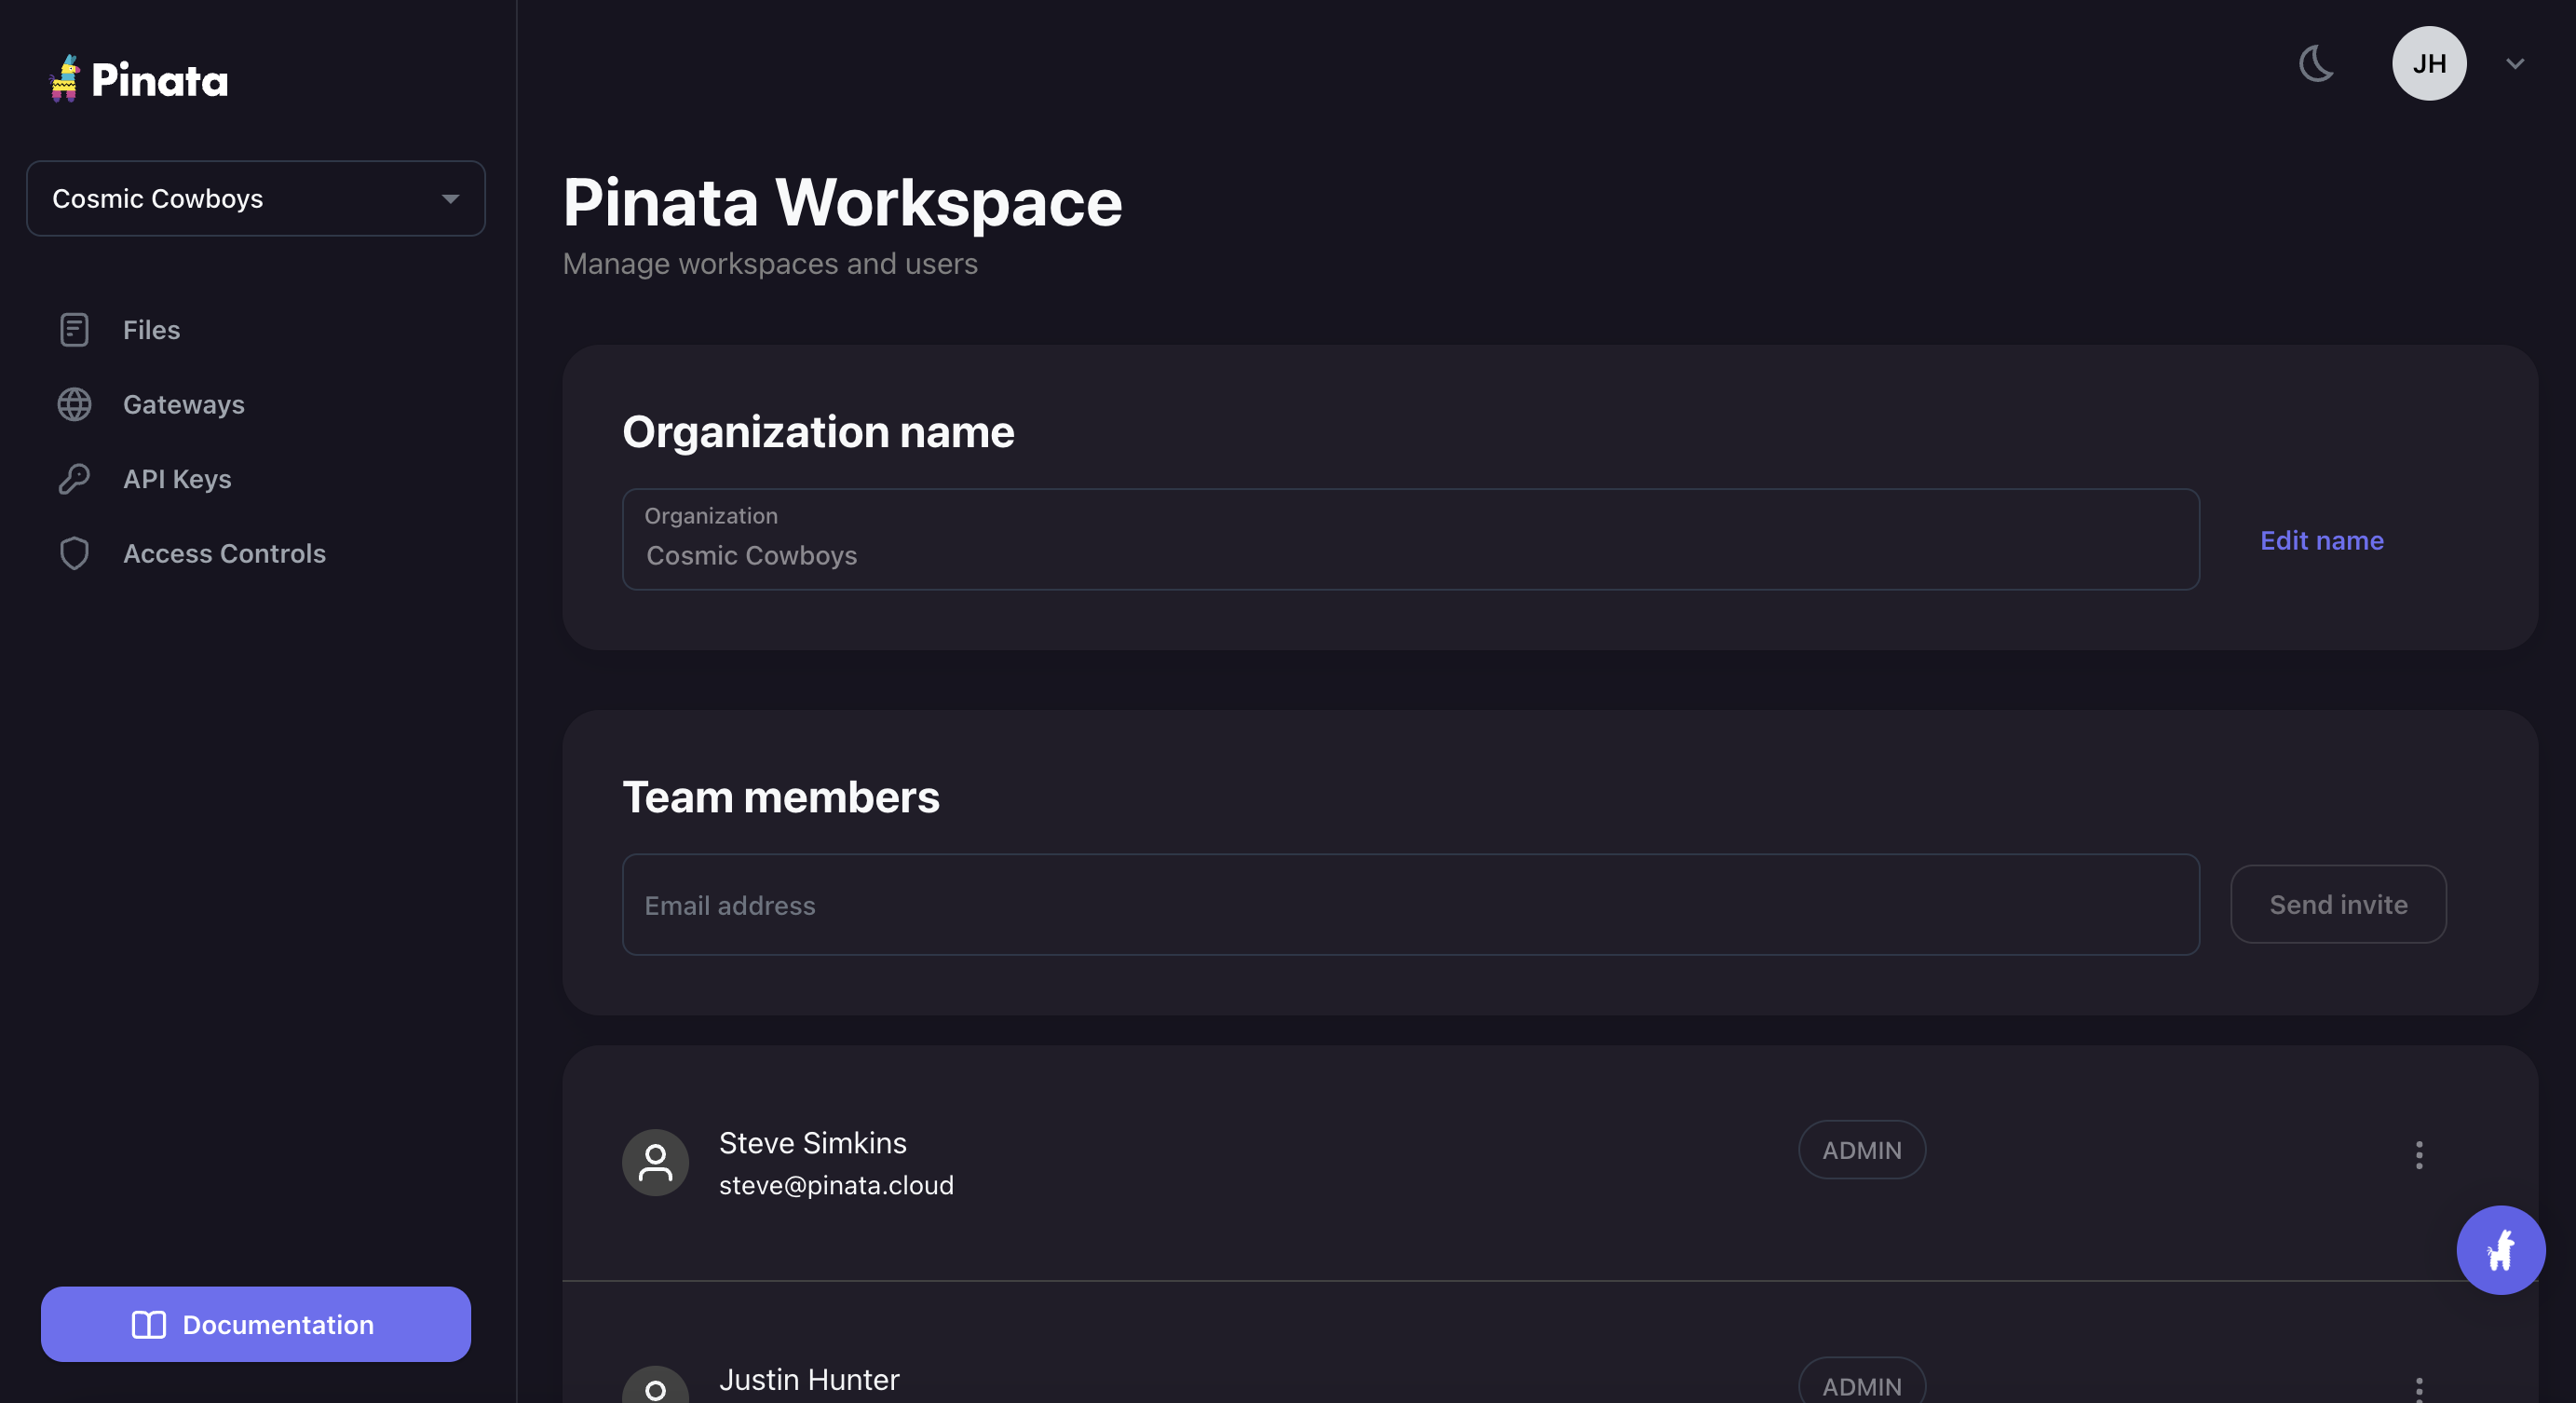2576x1403 pixels.
Task: Go to the Gateways section
Action: 184,405
